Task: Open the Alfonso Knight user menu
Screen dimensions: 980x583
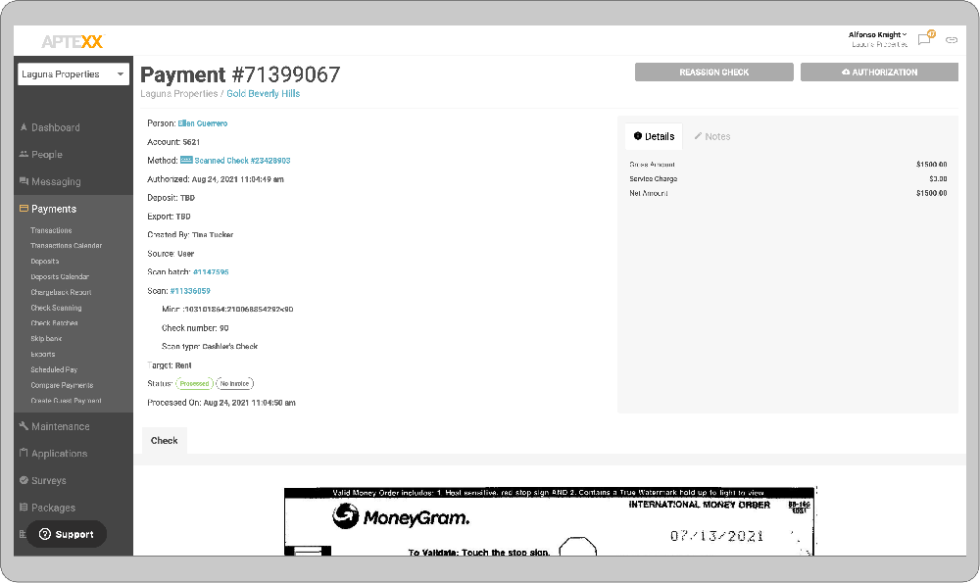Action: [x=878, y=35]
